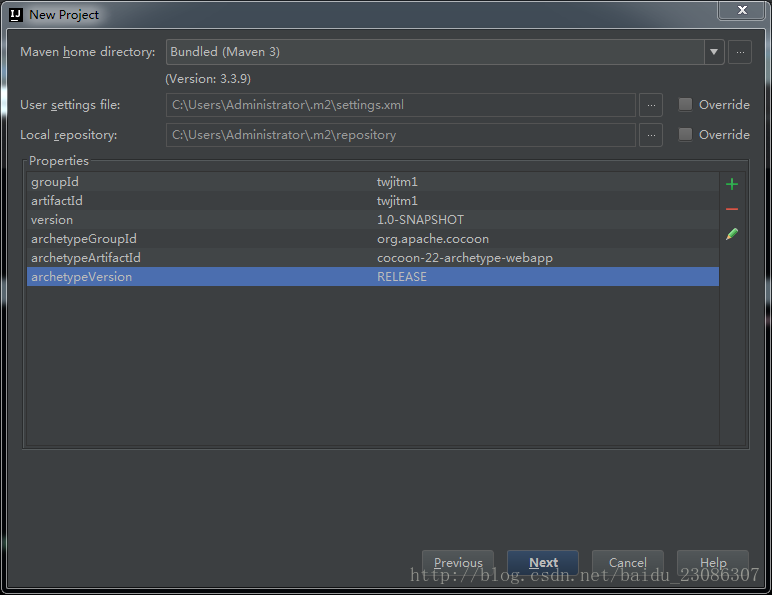Viewport: 772px width, 595px height.
Task: Click the Local repository label
Action: tap(68, 135)
